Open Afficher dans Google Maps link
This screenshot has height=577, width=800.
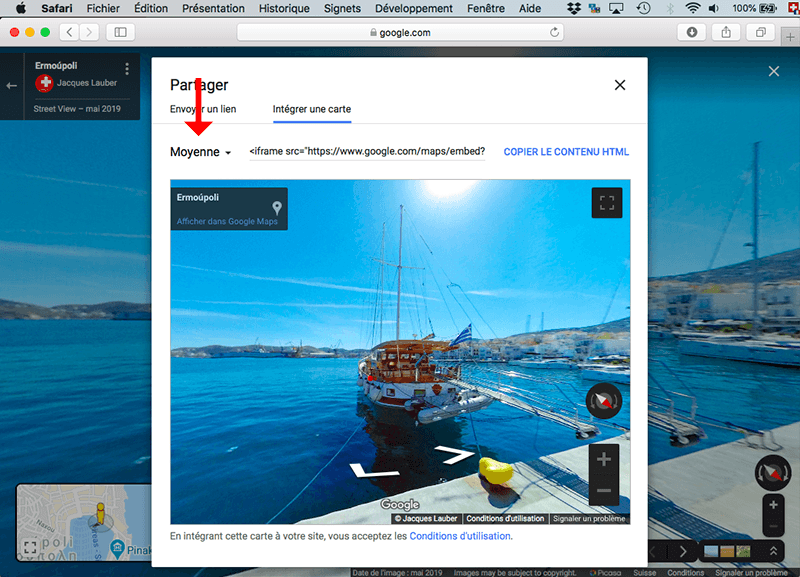click(x=227, y=221)
